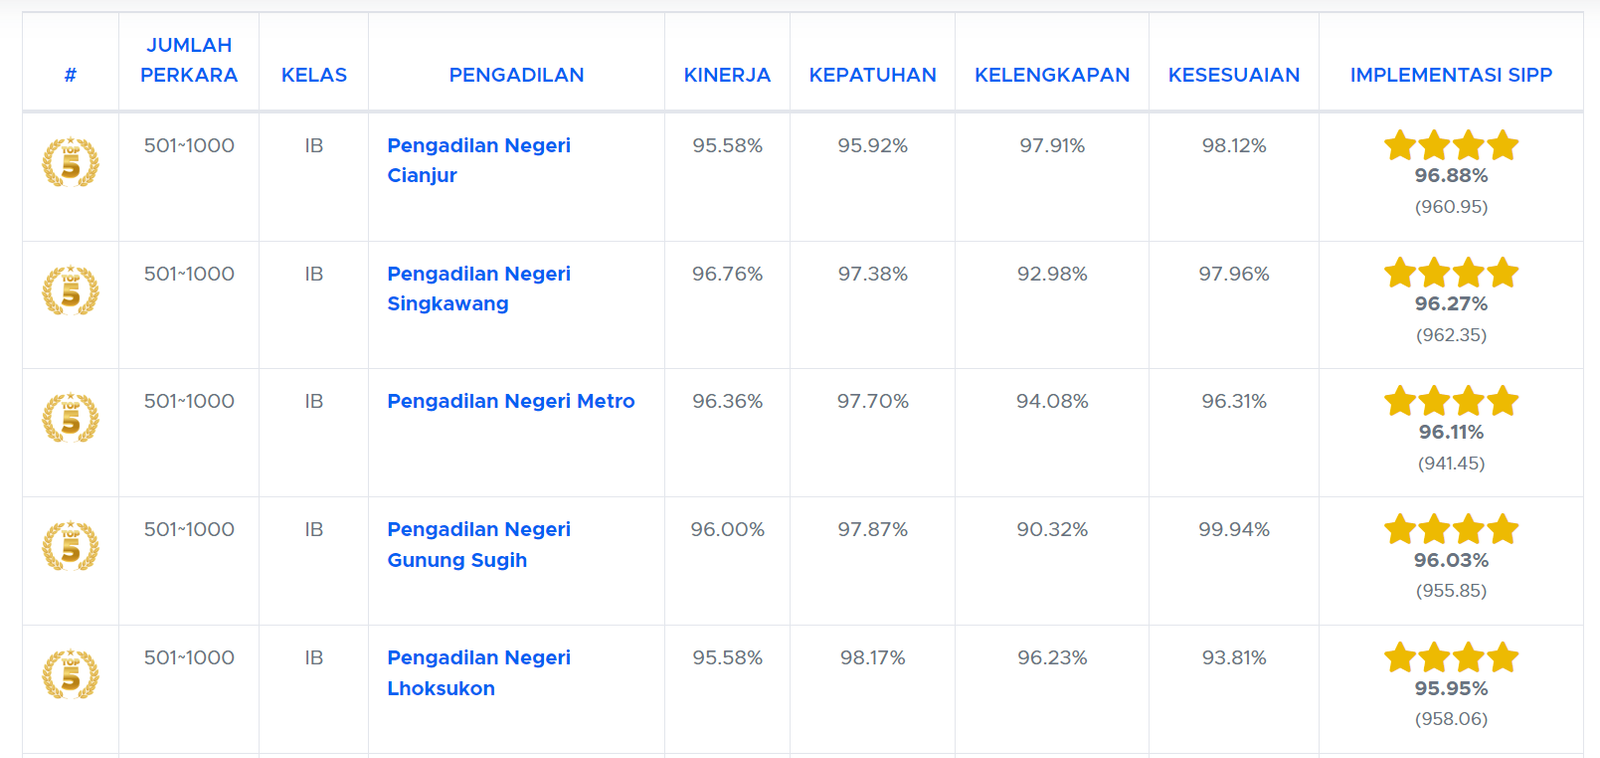Viewport: 1600px width, 758px height.
Task: Click Top 5 badge in Singkawang row
Action: coord(70,290)
